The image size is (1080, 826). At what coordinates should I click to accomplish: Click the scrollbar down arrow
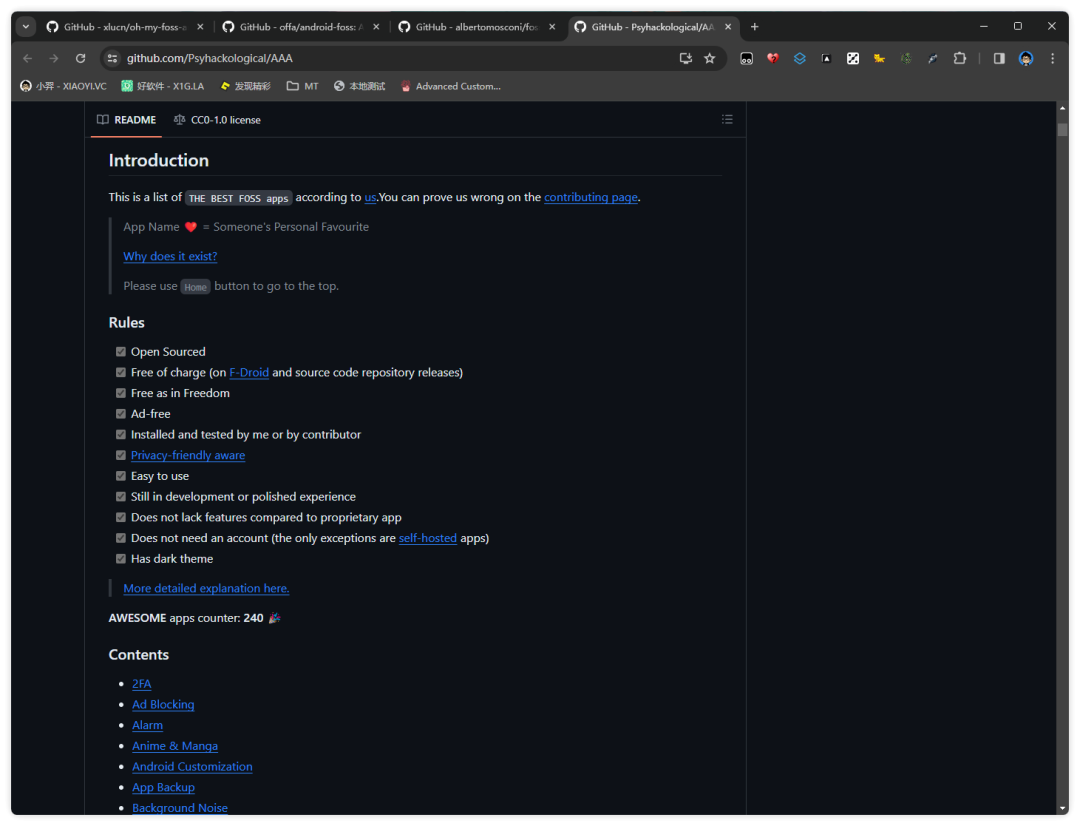click(1062, 809)
